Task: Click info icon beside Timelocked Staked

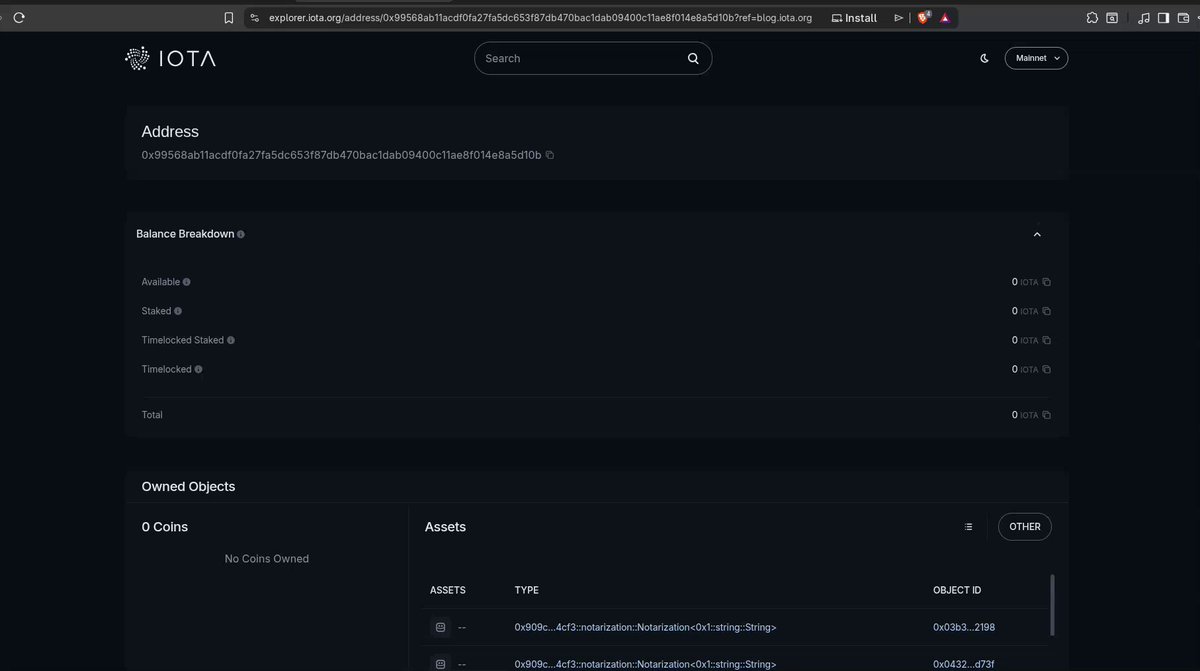Action: pos(231,340)
